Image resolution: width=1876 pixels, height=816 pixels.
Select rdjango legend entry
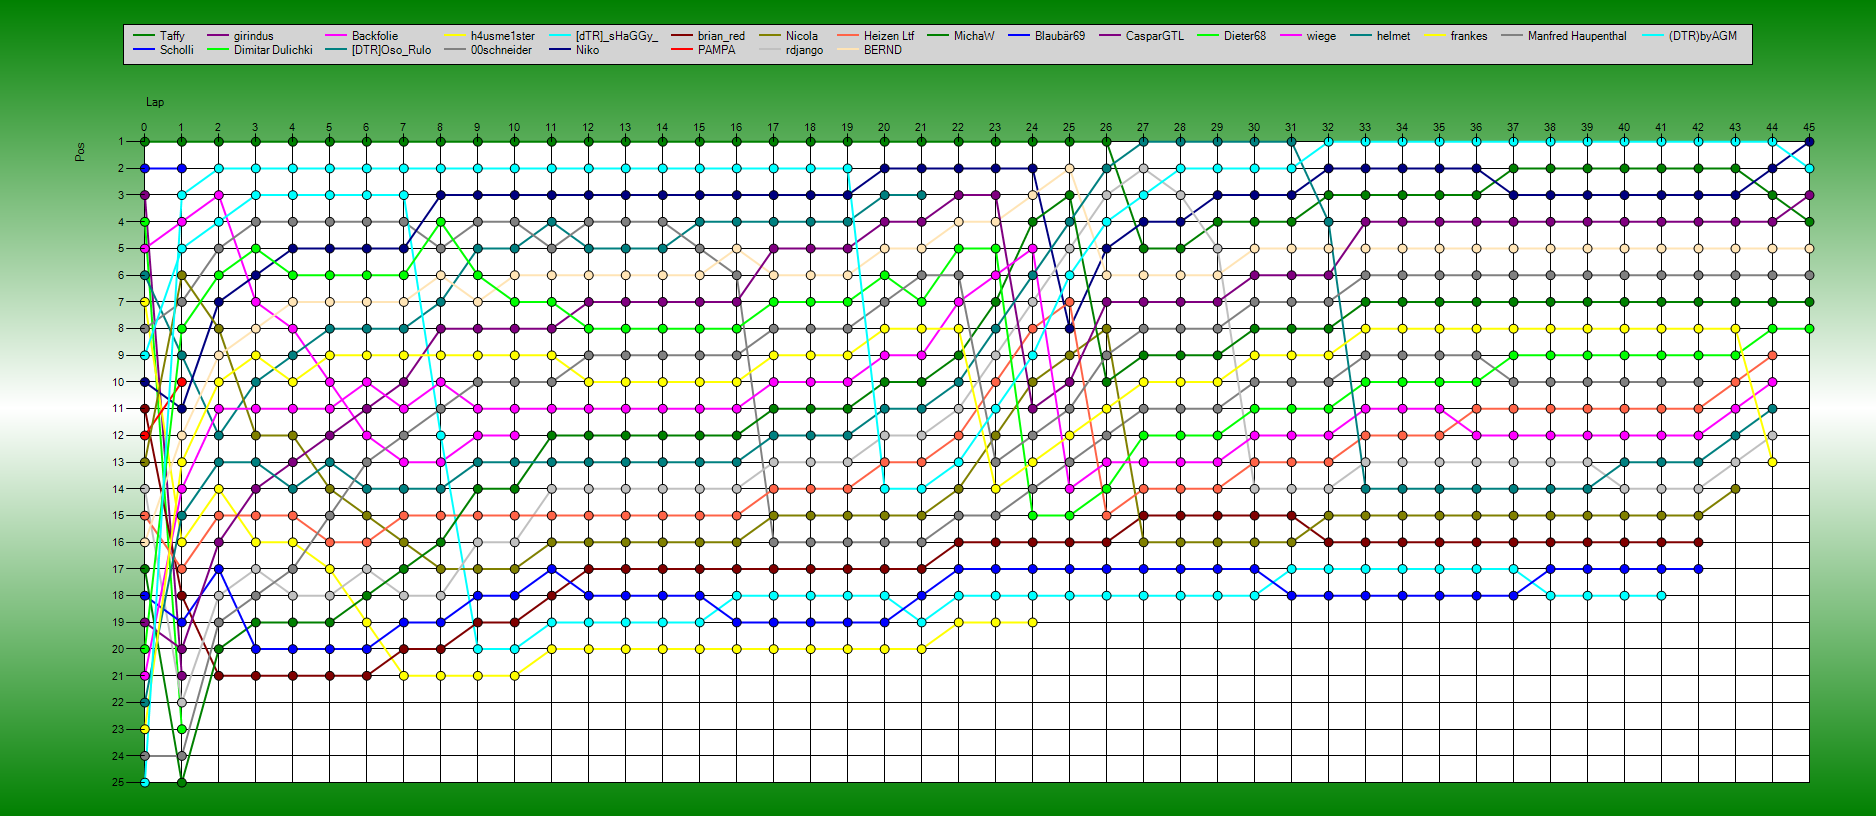pyautogui.click(x=804, y=50)
